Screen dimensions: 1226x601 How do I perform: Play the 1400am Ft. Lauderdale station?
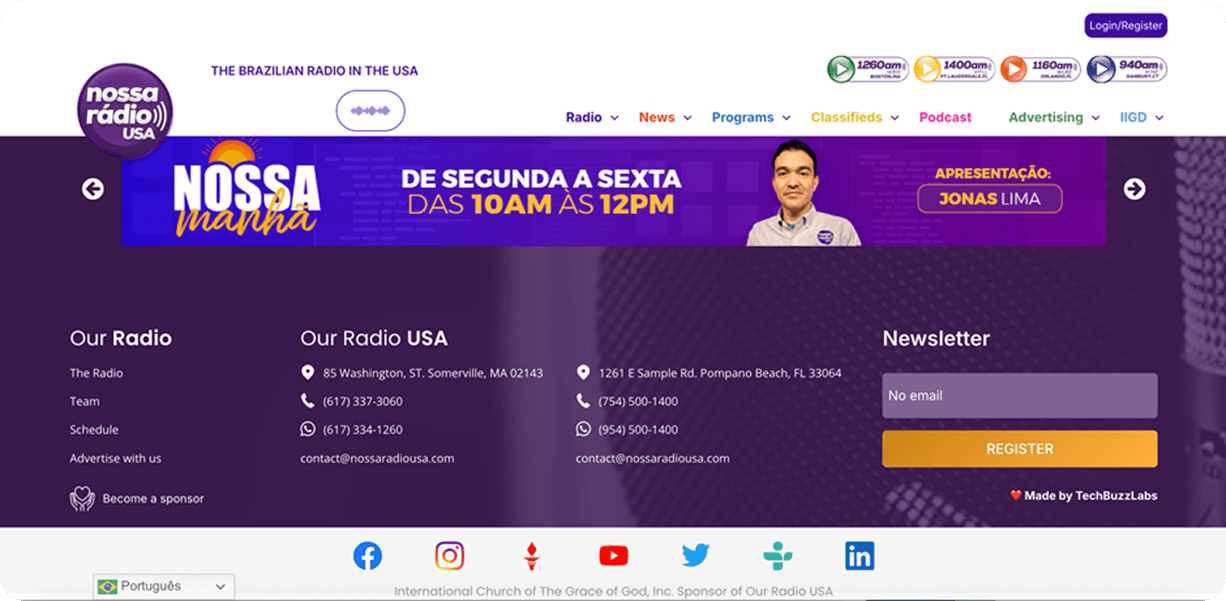click(954, 69)
